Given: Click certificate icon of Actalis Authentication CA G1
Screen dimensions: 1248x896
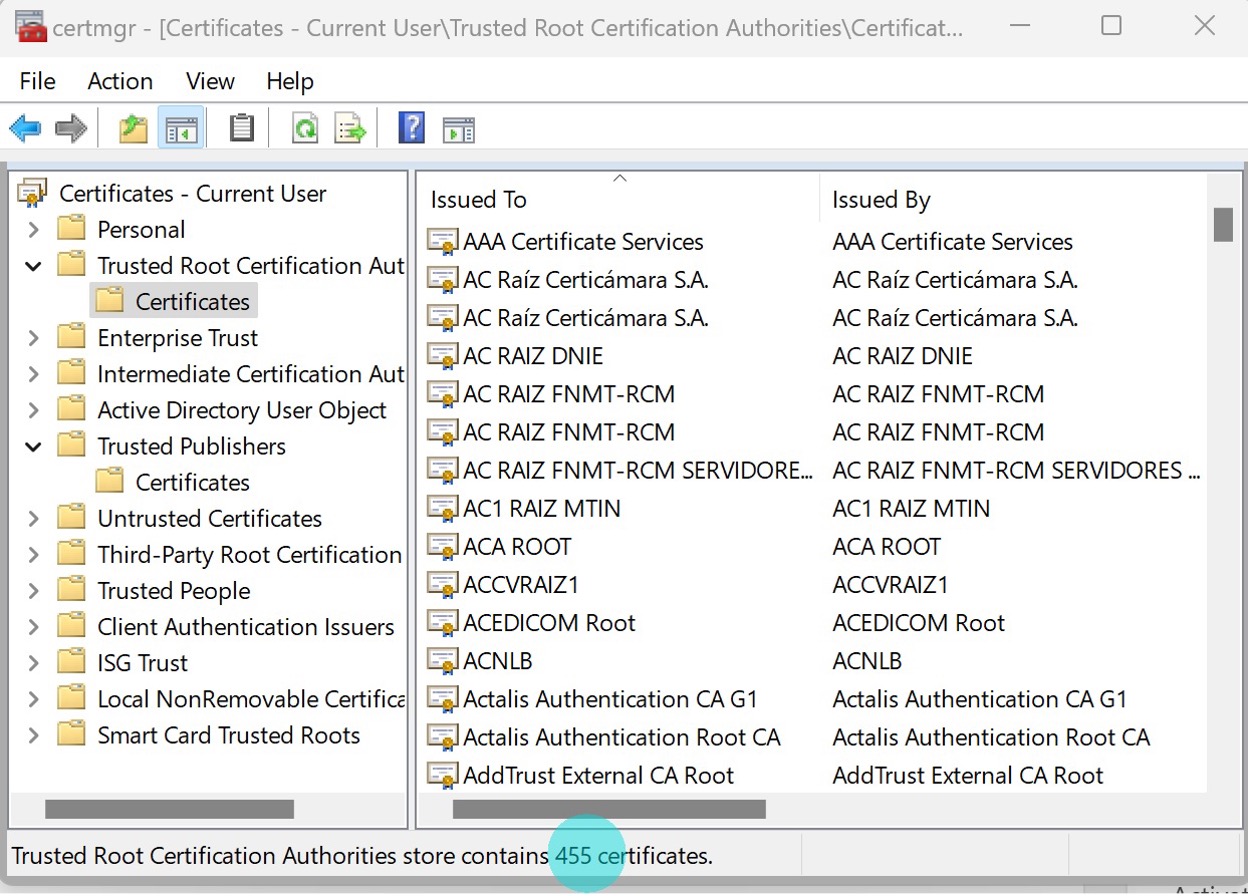Looking at the screenshot, I should click(x=442, y=698).
